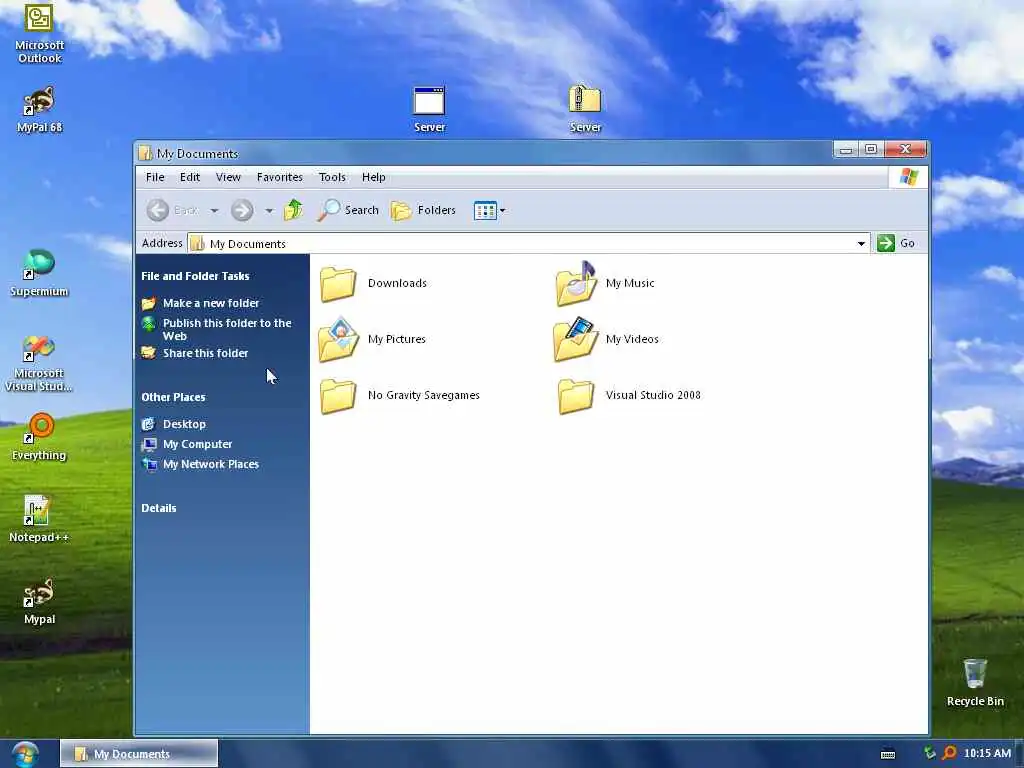
Task: Click Make a new folder
Action: (201, 303)
